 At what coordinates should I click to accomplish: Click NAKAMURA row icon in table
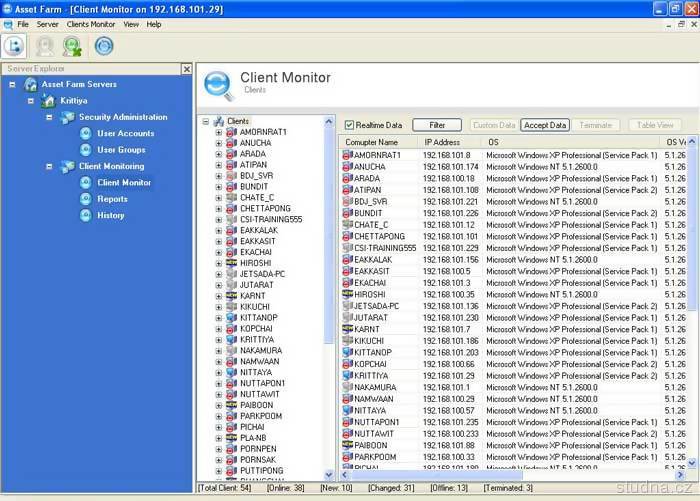[x=347, y=388]
